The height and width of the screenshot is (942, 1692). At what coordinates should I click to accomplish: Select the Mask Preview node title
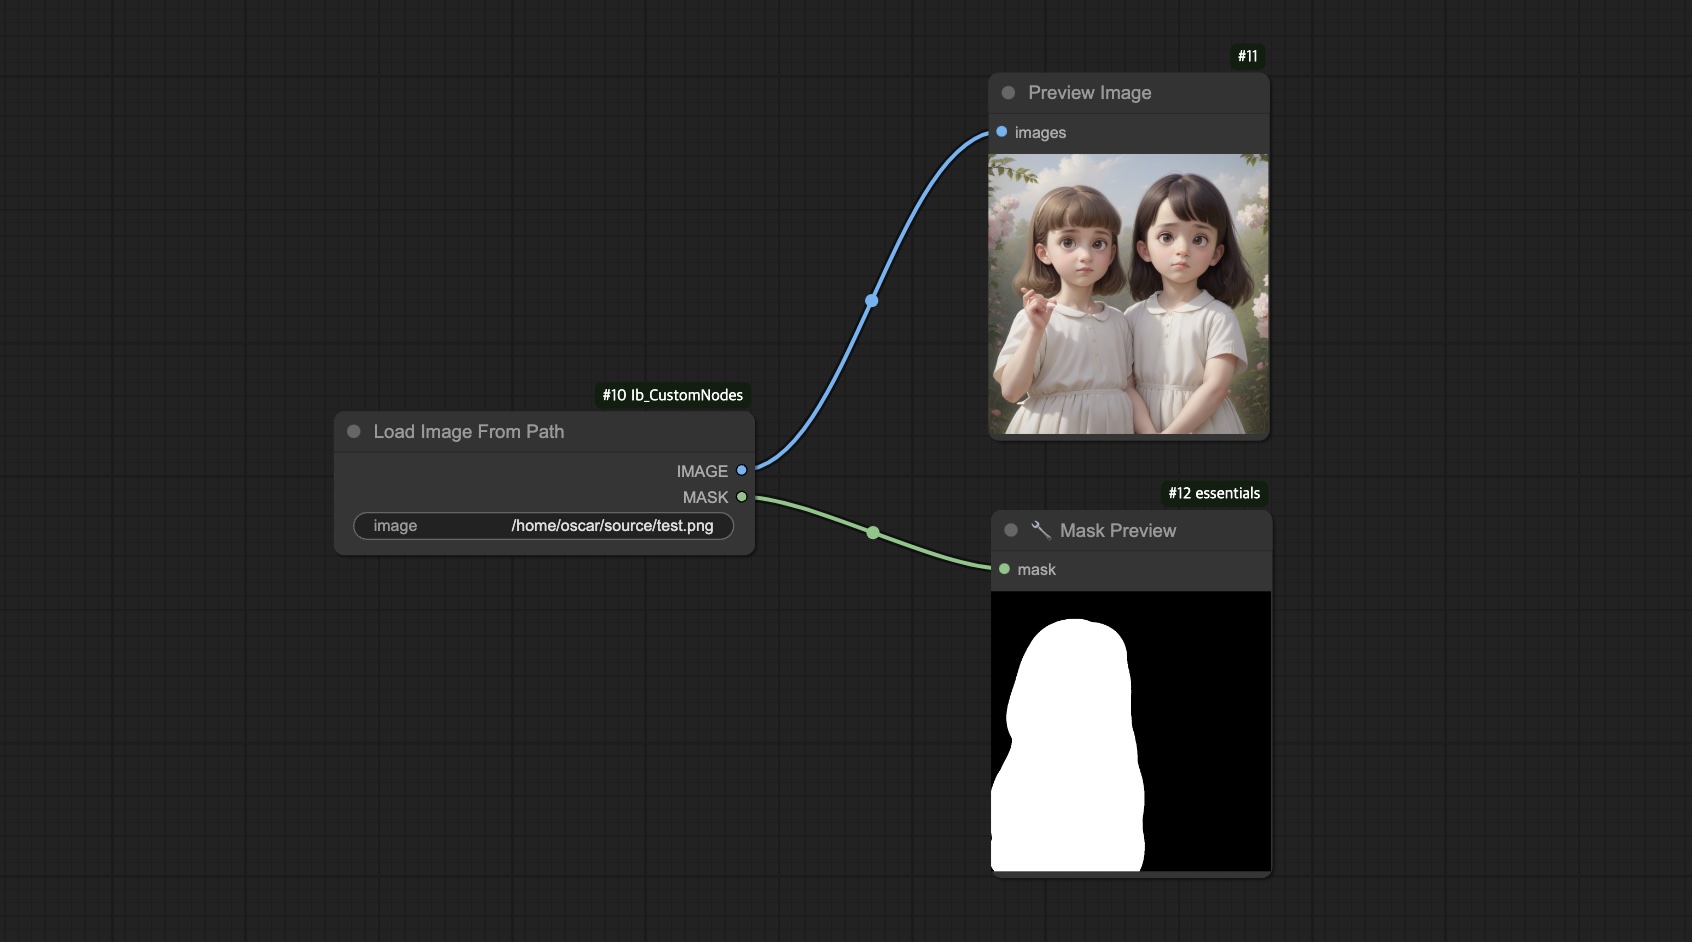point(1118,531)
